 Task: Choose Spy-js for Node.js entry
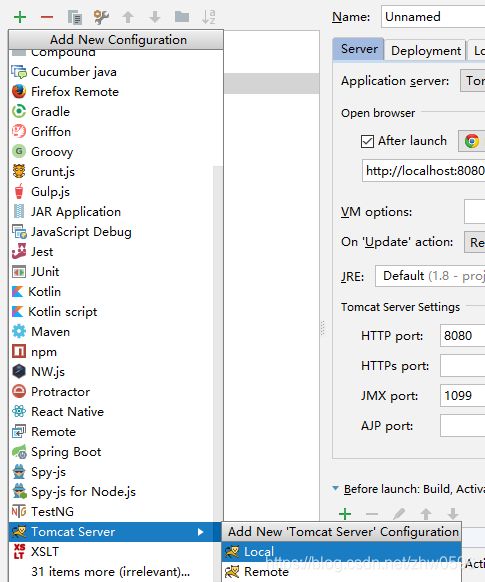pyautogui.click(x=111, y=492)
